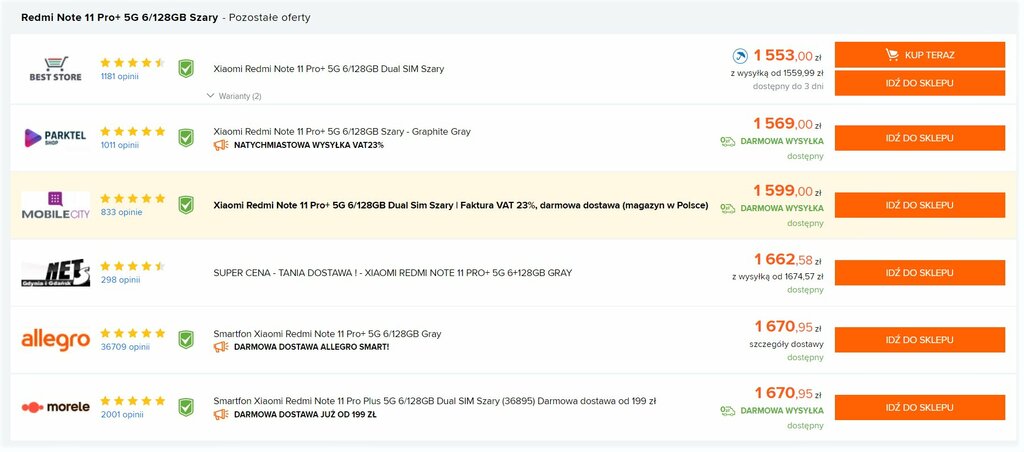Click DARMOWA WYSYŁKA text in Morele row
1024x452 pixels.
pos(782,411)
